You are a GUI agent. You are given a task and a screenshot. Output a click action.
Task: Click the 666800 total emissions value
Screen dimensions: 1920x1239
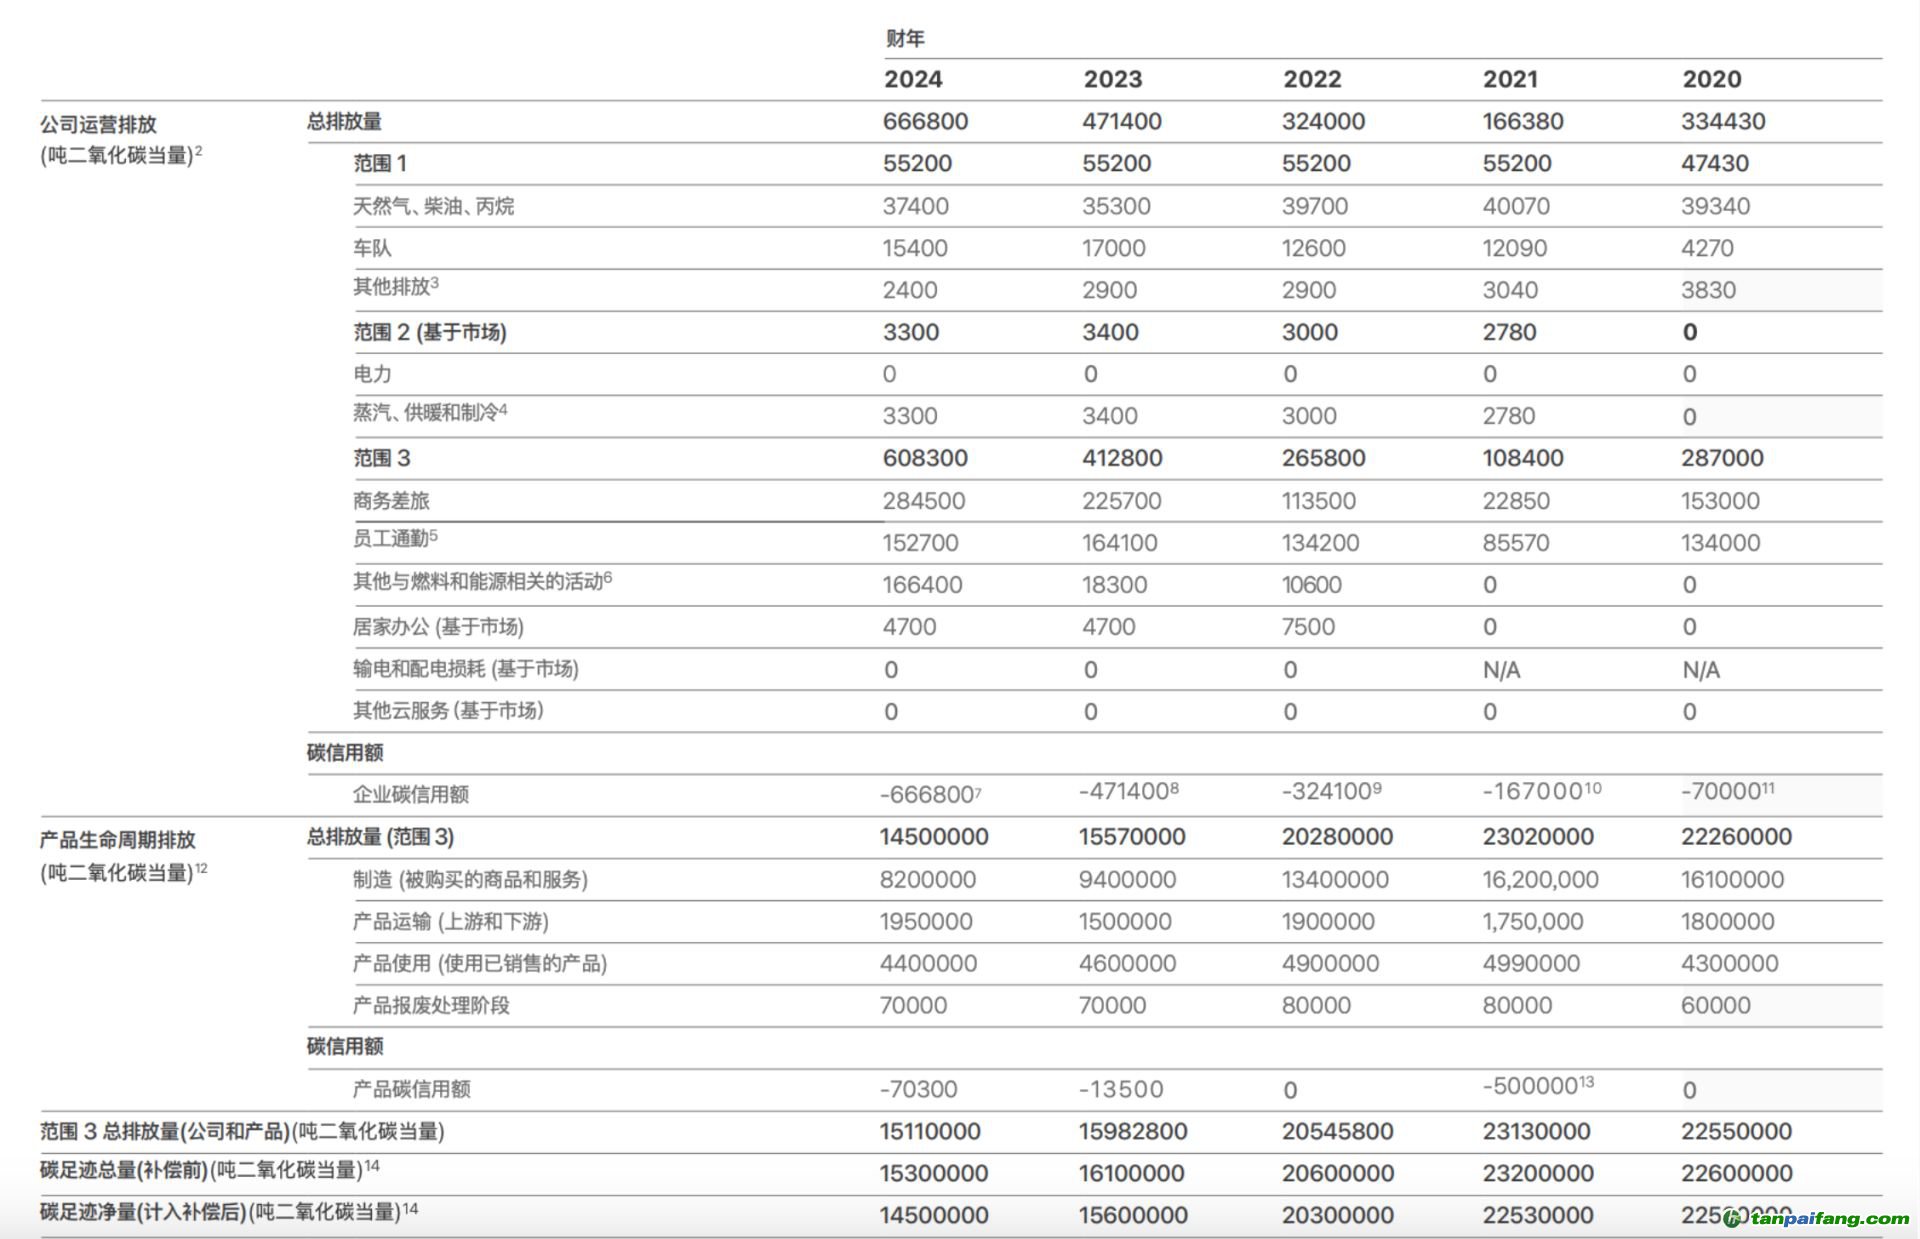click(x=925, y=121)
